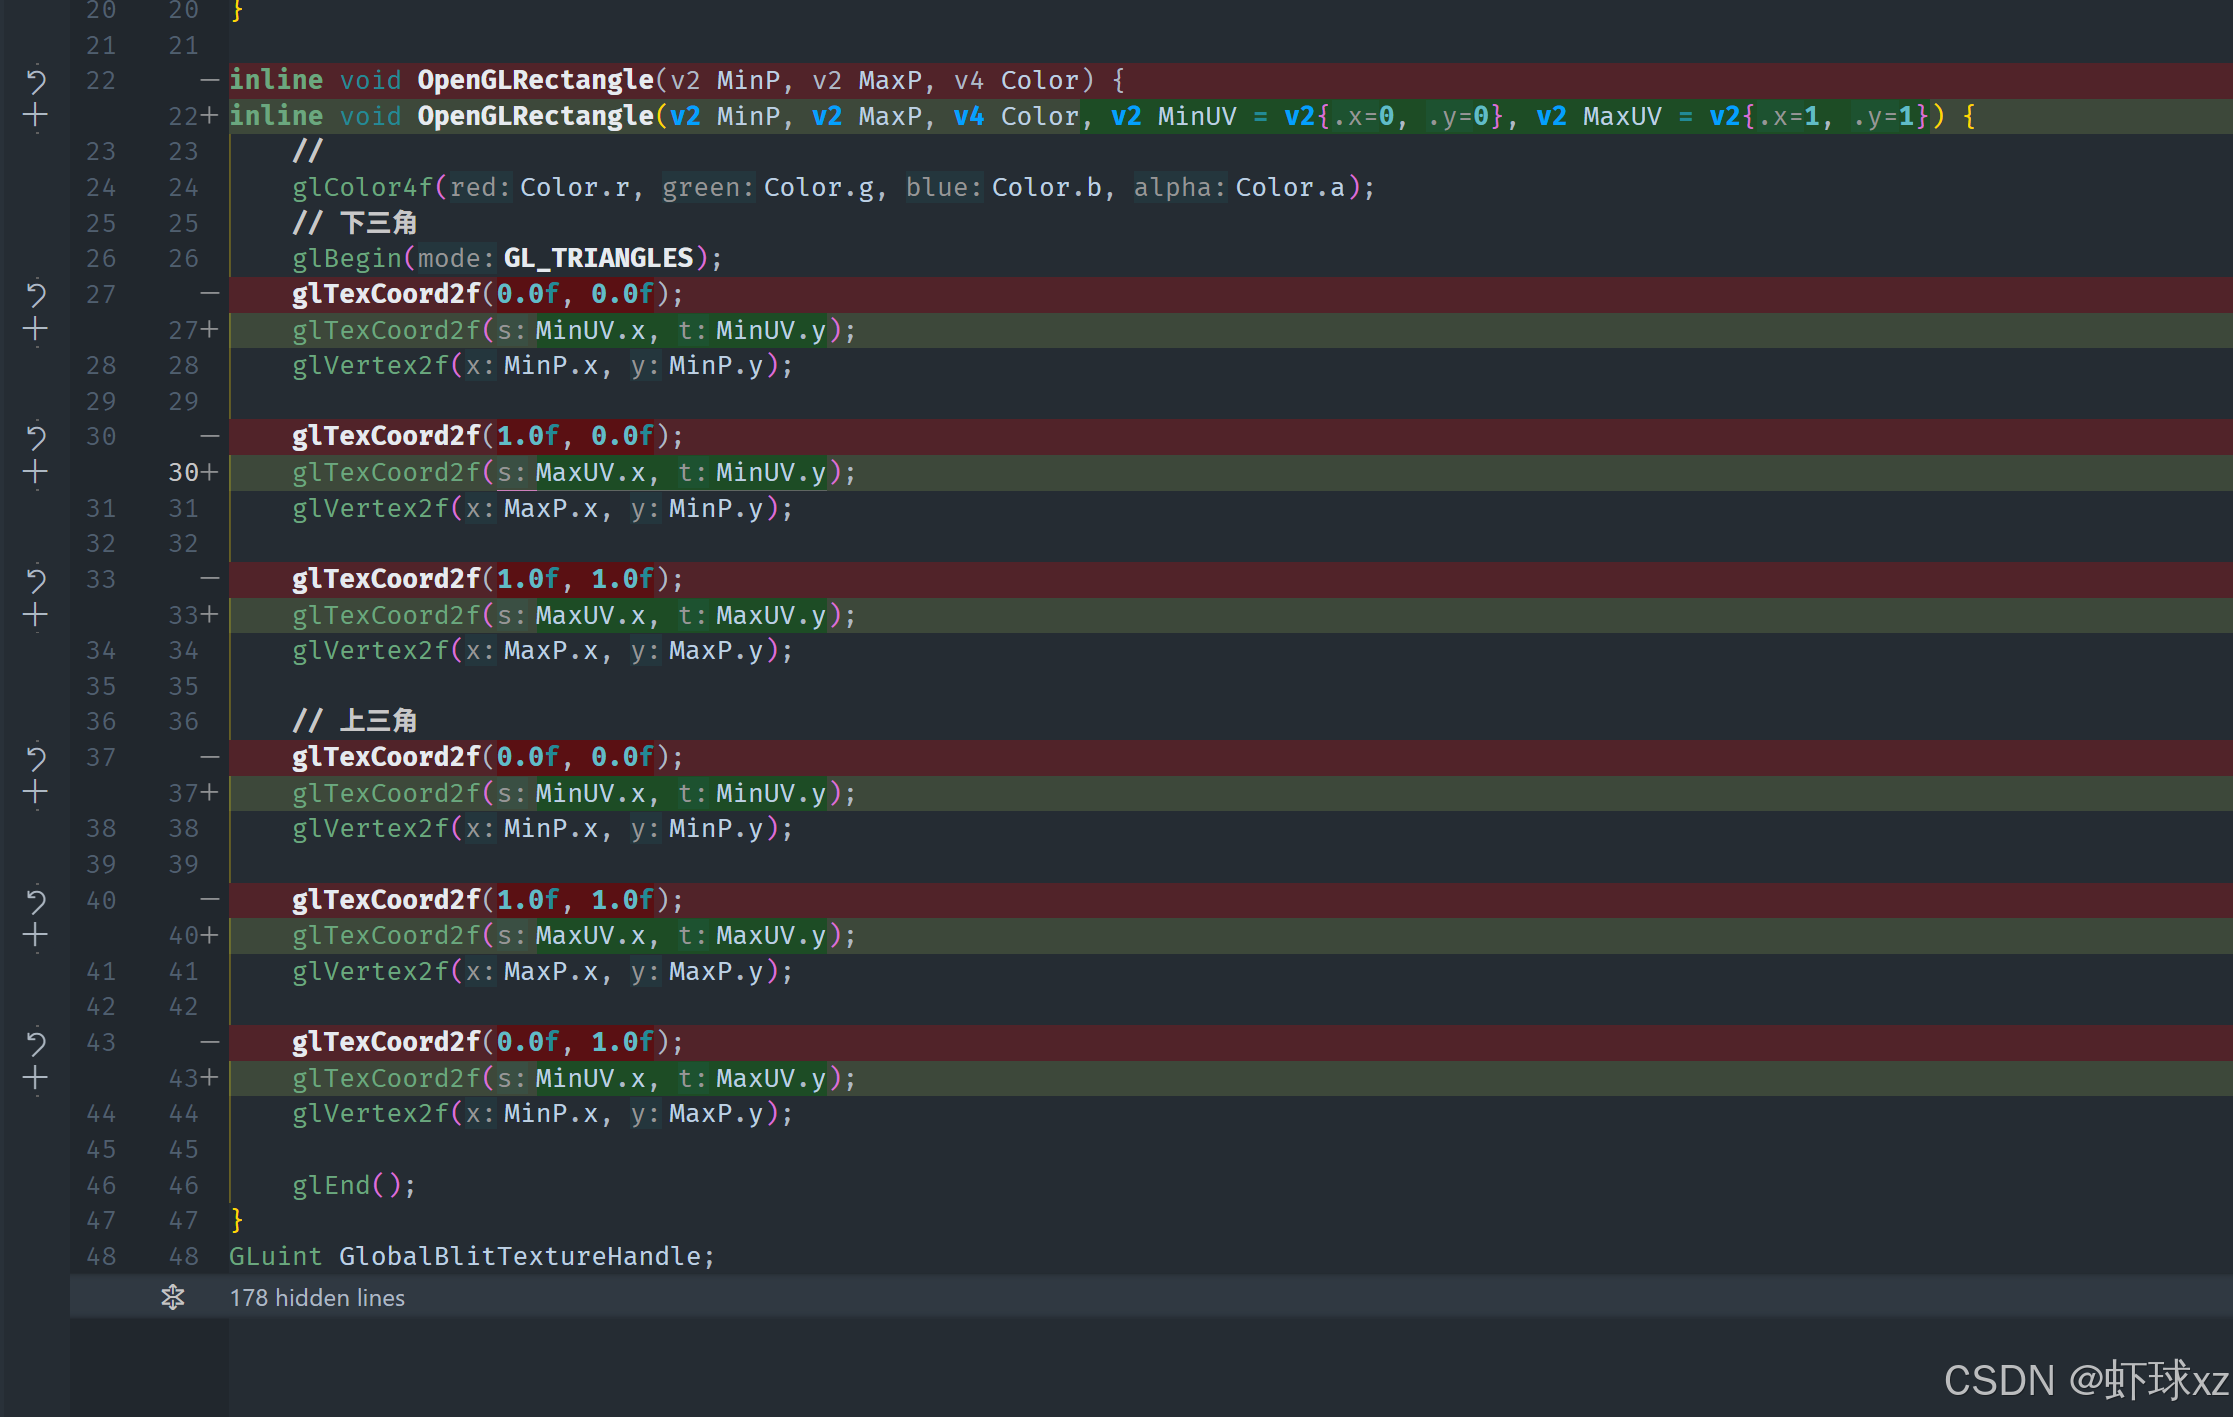The height and width of the screenshot is (1417, 2233).
Task: Click plus icon beside added line 30
Action: point(36,472)
